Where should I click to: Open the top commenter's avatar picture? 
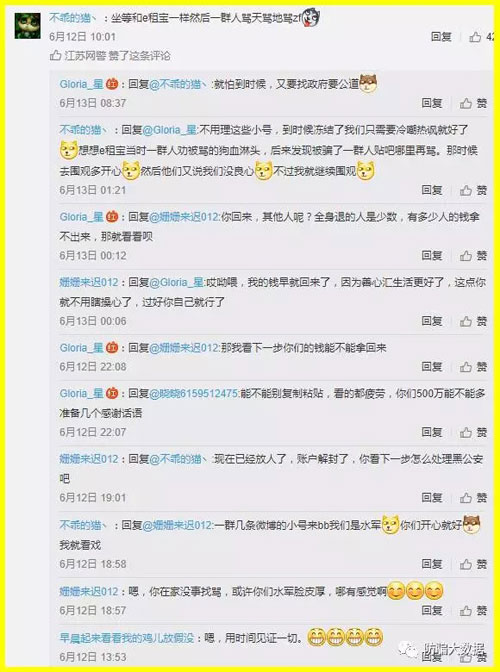coord(27,26)
